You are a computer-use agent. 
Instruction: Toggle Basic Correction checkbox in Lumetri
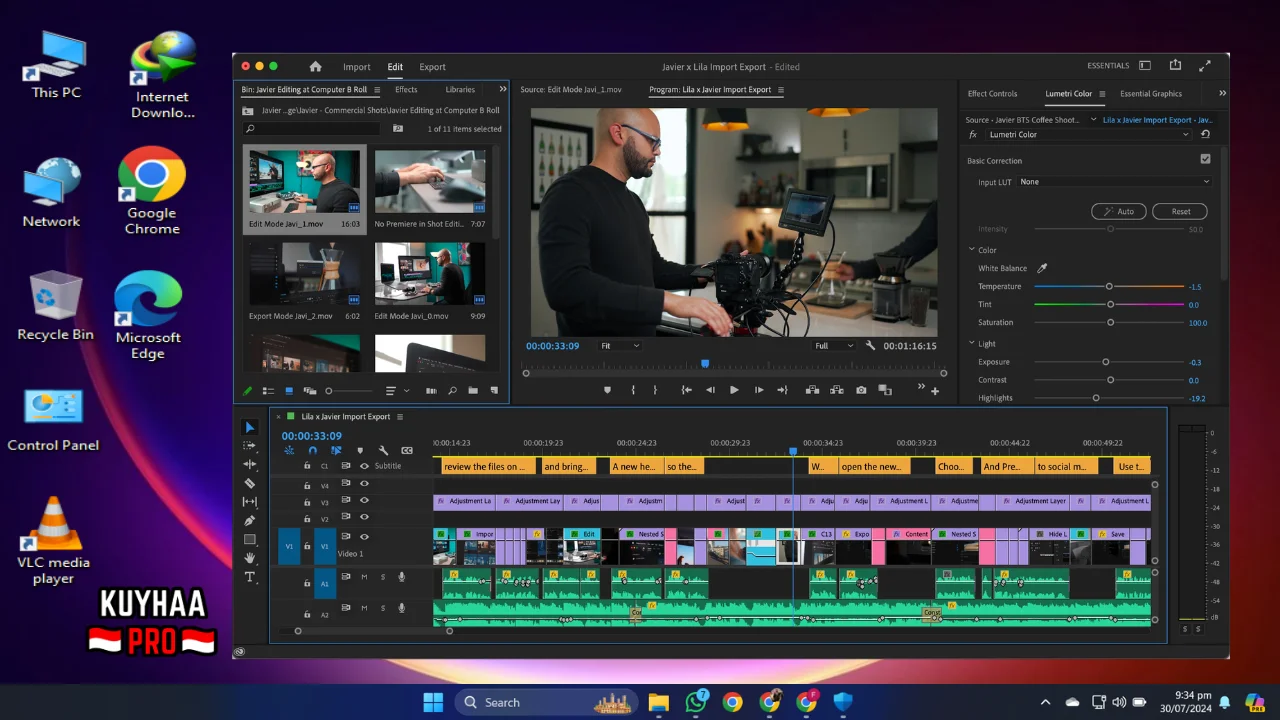1205,160
